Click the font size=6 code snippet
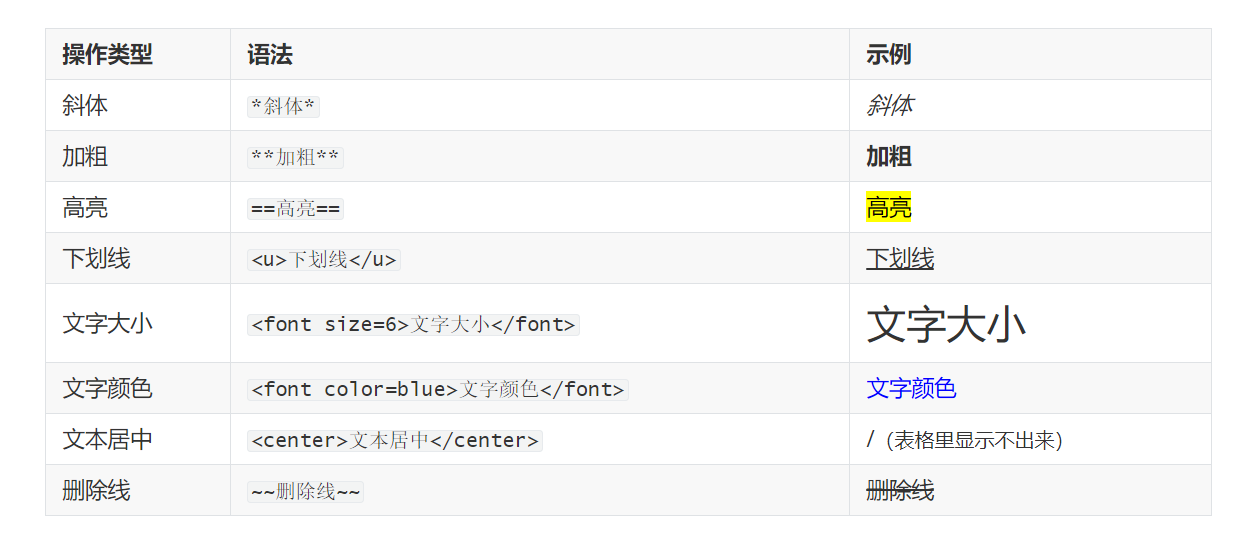 [x=413, y=325]
